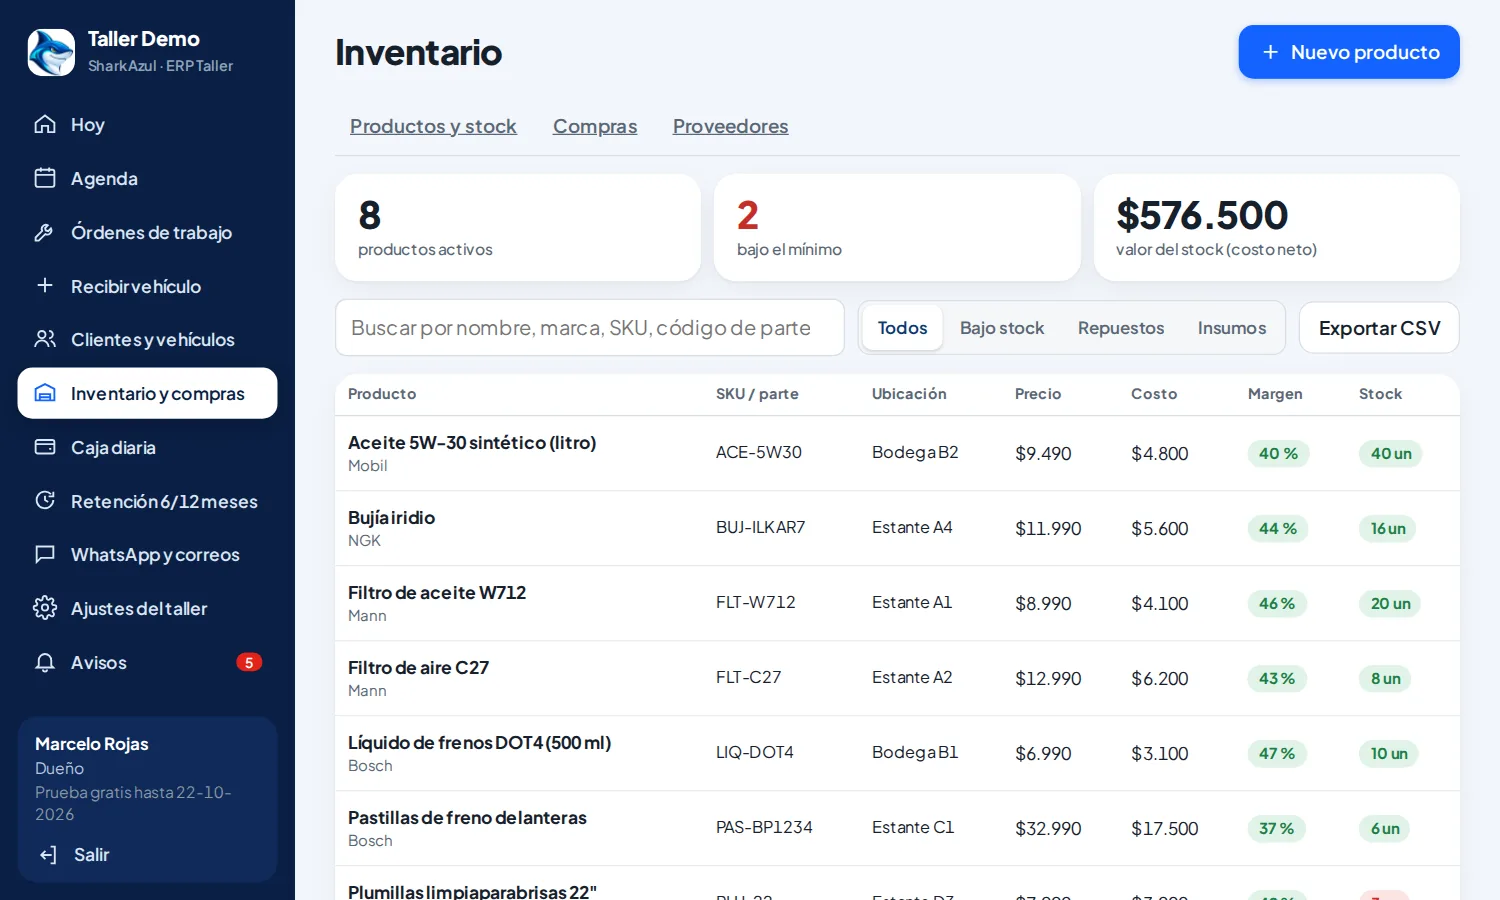Click the bell icon beside Avisos
This screenshot has height=900, width=1500.
point(45,662)
